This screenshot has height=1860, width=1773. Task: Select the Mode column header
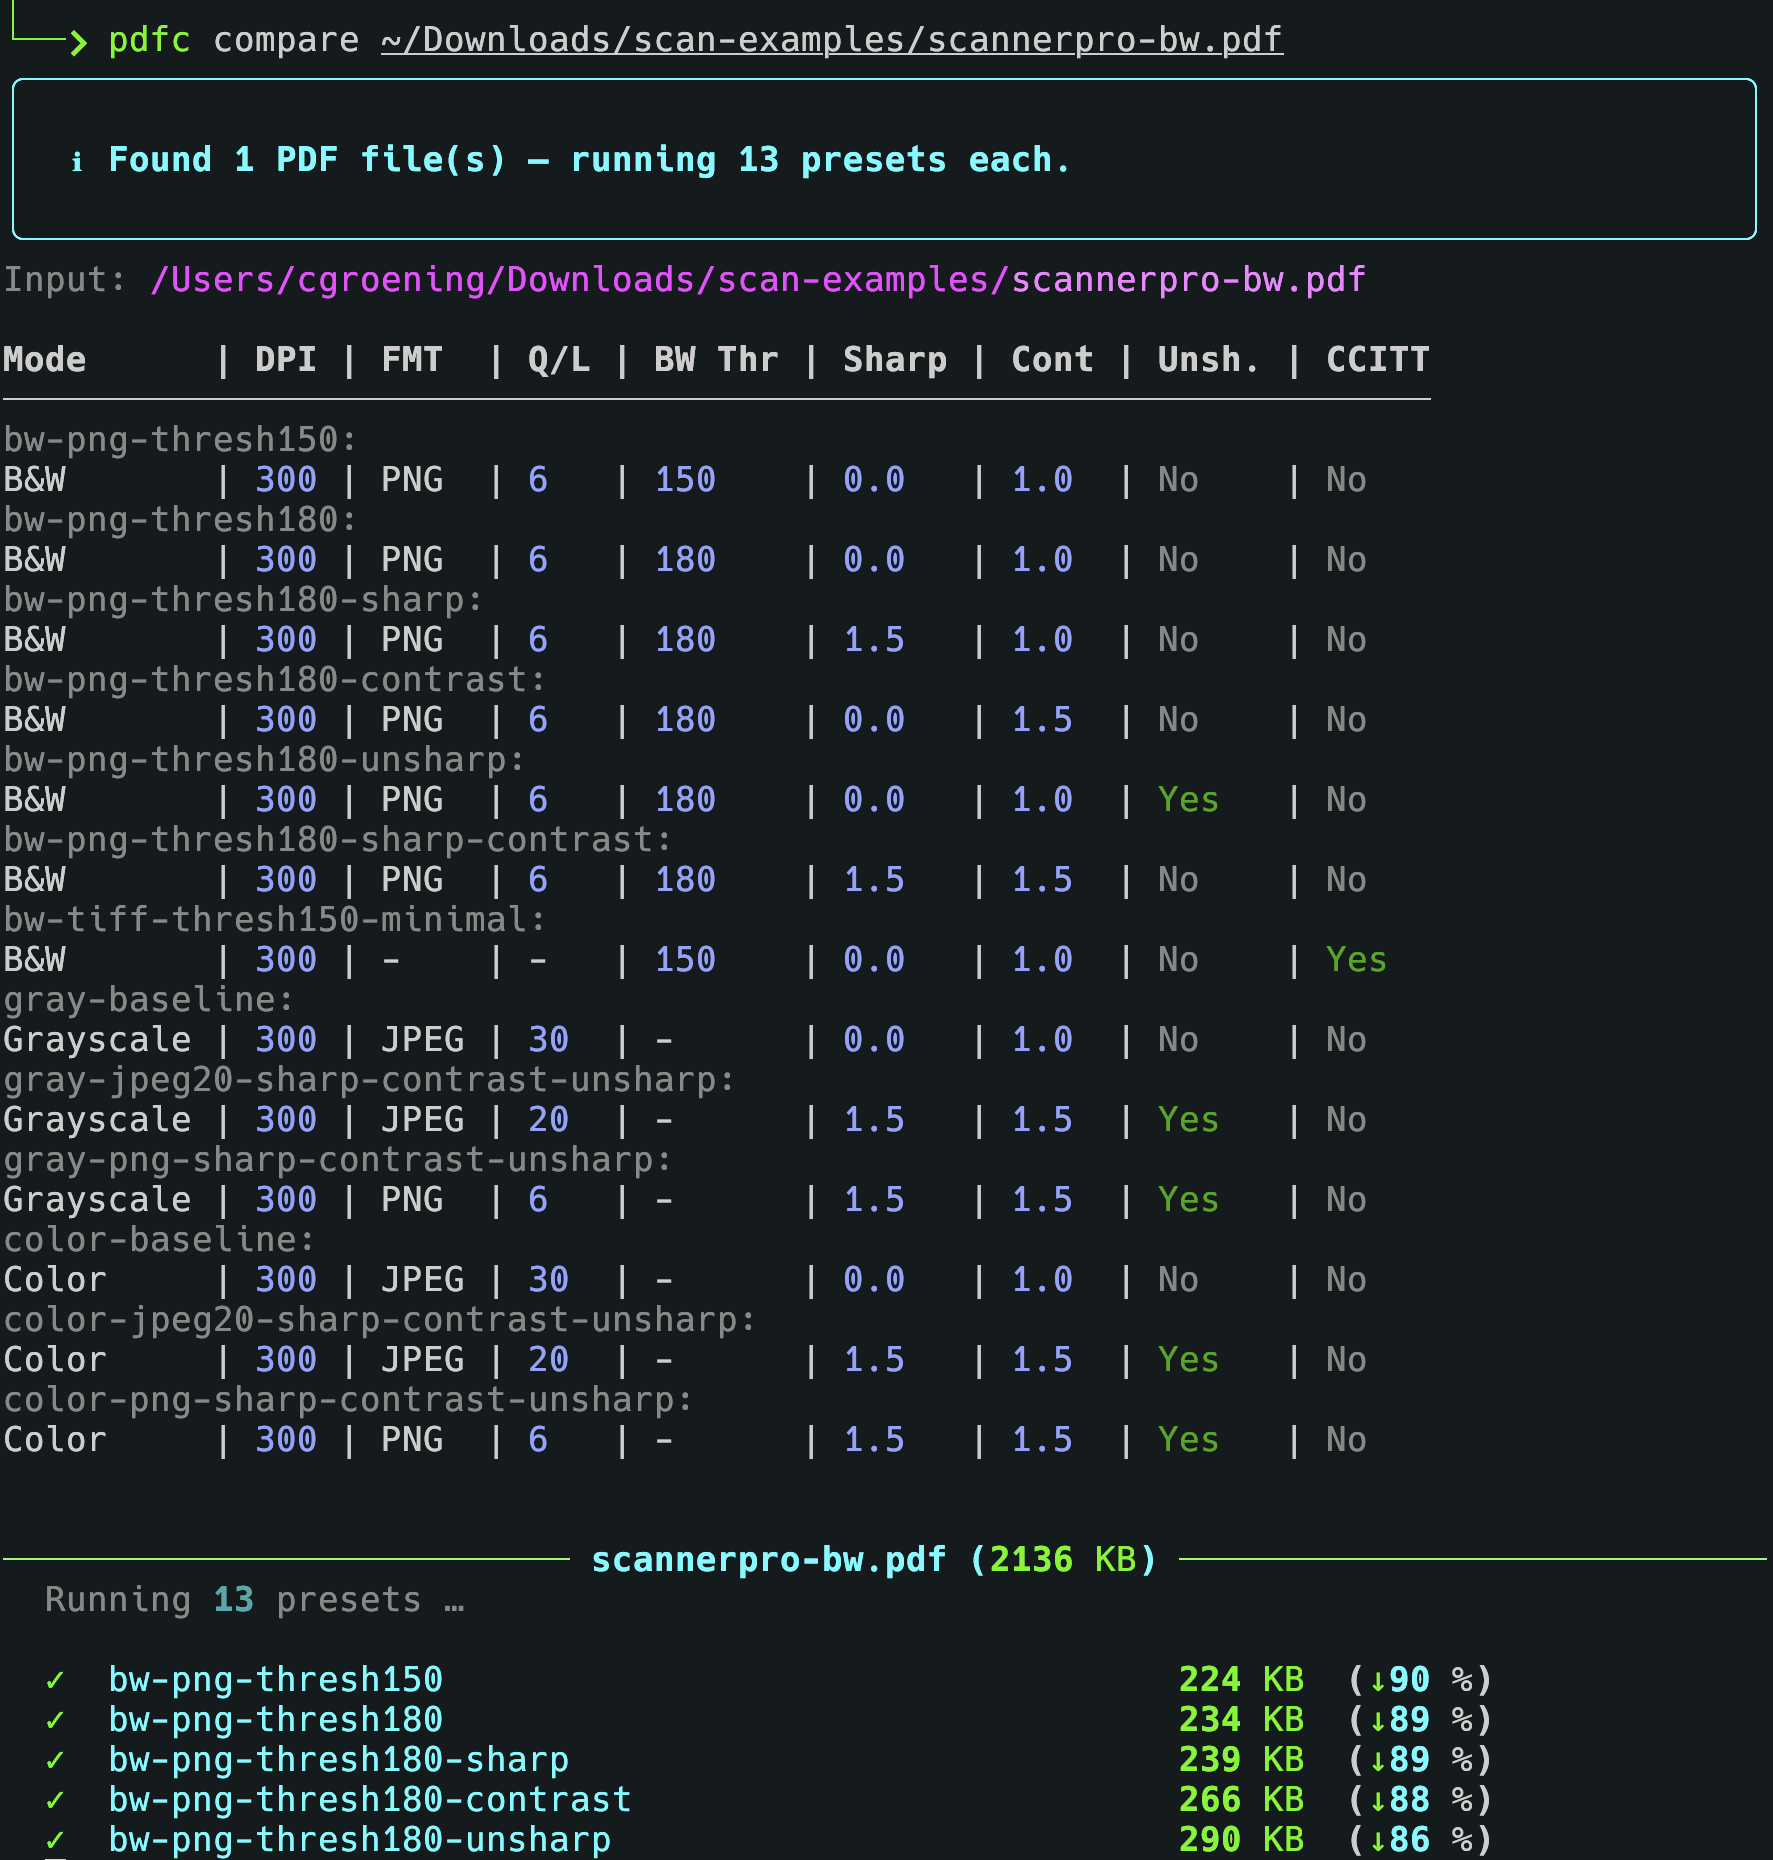tap(44, 359)
